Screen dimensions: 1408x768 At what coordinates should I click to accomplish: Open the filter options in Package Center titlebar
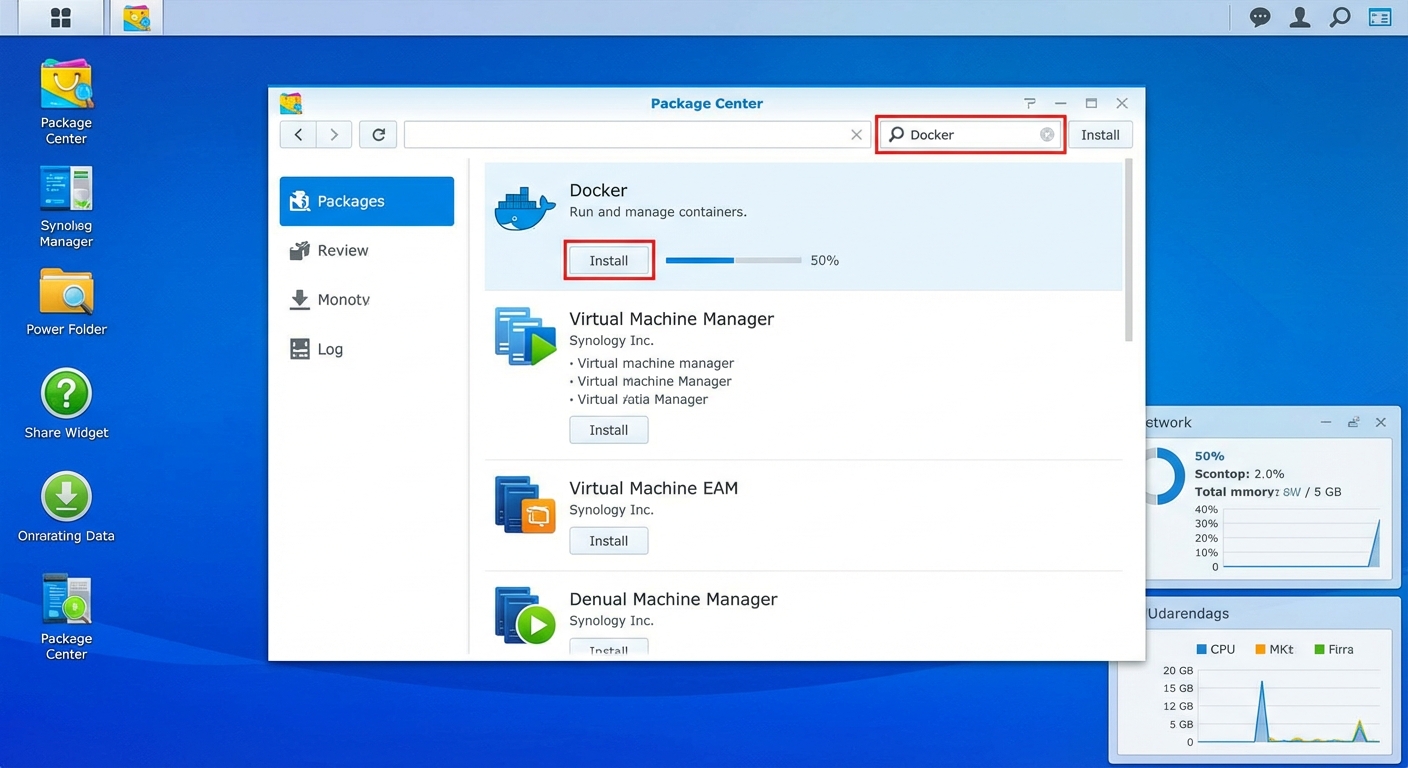[1029, 103]
